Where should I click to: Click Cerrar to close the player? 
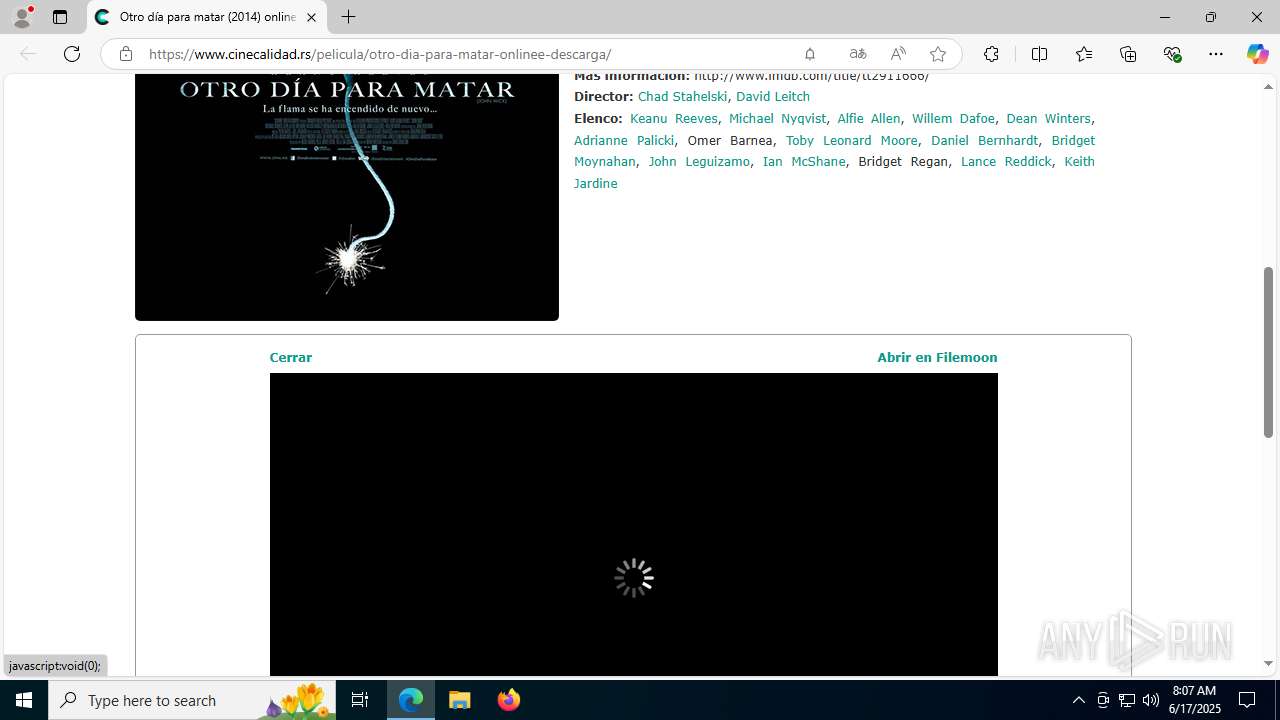tap(291, 358)
